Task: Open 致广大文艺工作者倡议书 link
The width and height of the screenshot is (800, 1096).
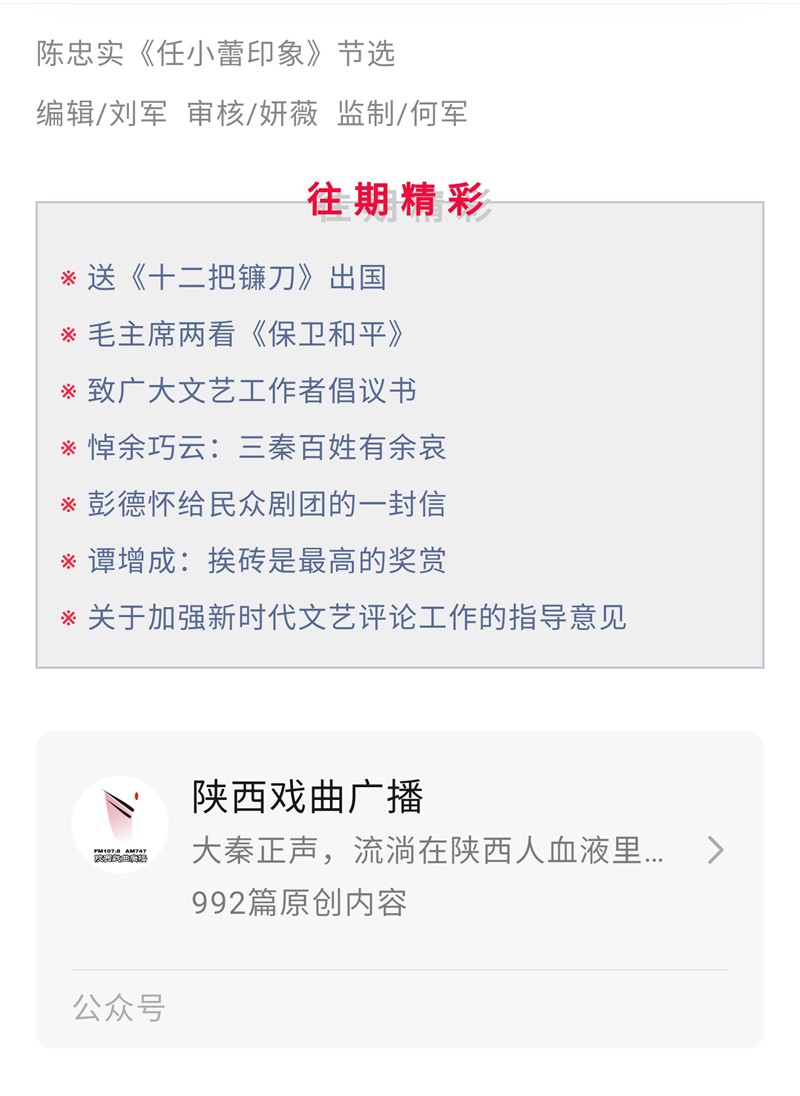Action: pyautogui.click(x=252, y=390)
